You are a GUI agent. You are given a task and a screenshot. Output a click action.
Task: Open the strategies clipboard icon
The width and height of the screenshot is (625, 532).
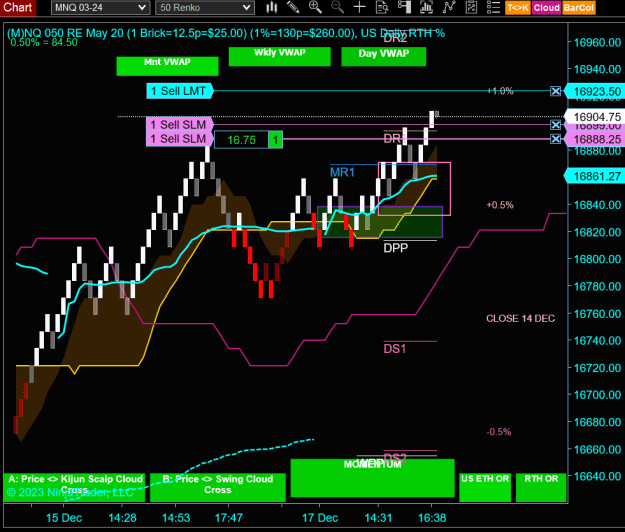click(471, 7)
